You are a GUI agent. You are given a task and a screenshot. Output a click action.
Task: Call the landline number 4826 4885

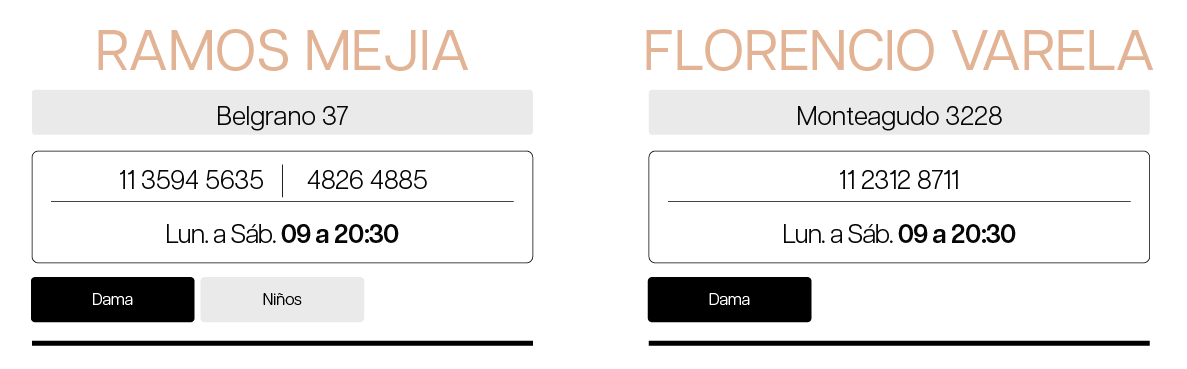coord(367,180)
